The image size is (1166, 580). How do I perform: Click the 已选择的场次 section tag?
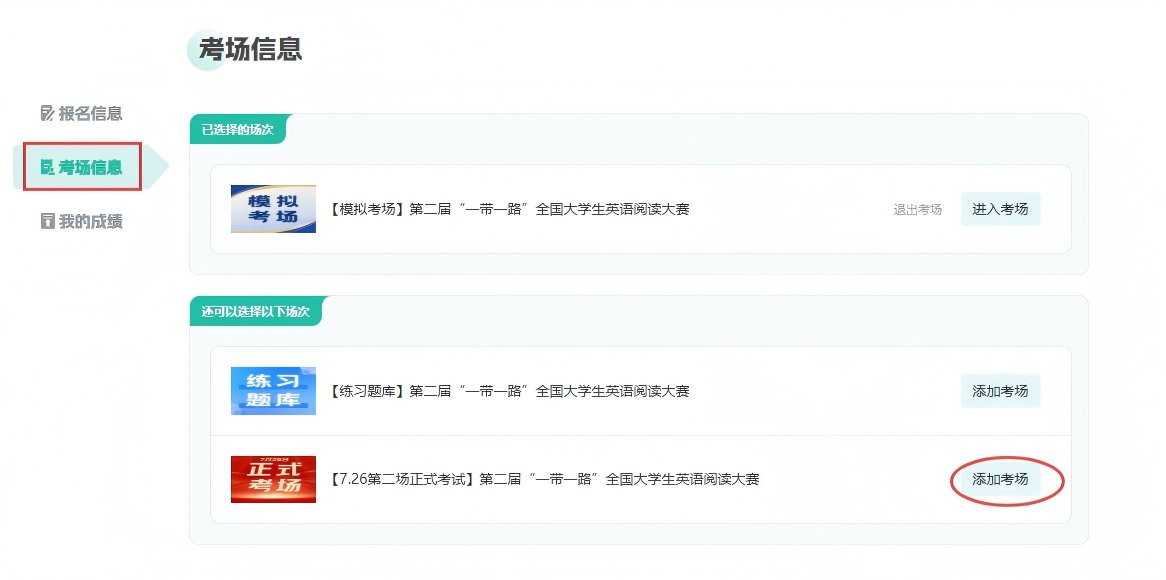pos(238,129)
